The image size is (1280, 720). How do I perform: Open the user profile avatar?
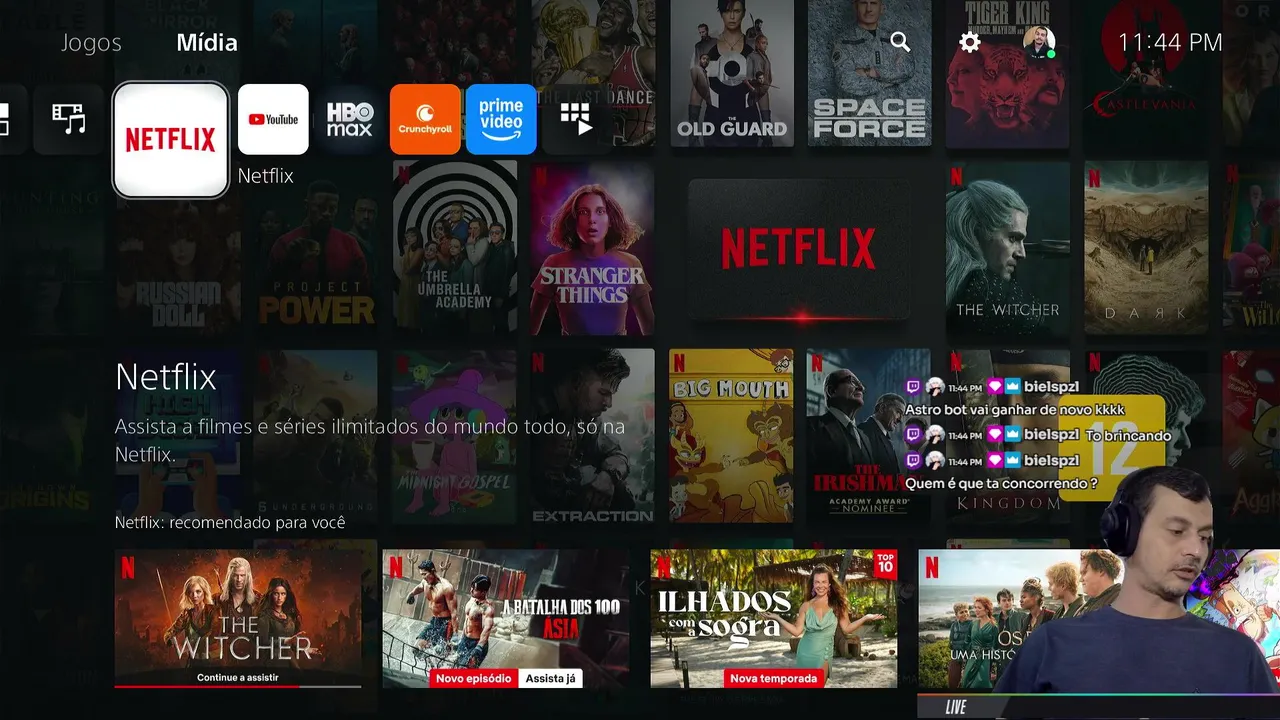pos(1039,42)
